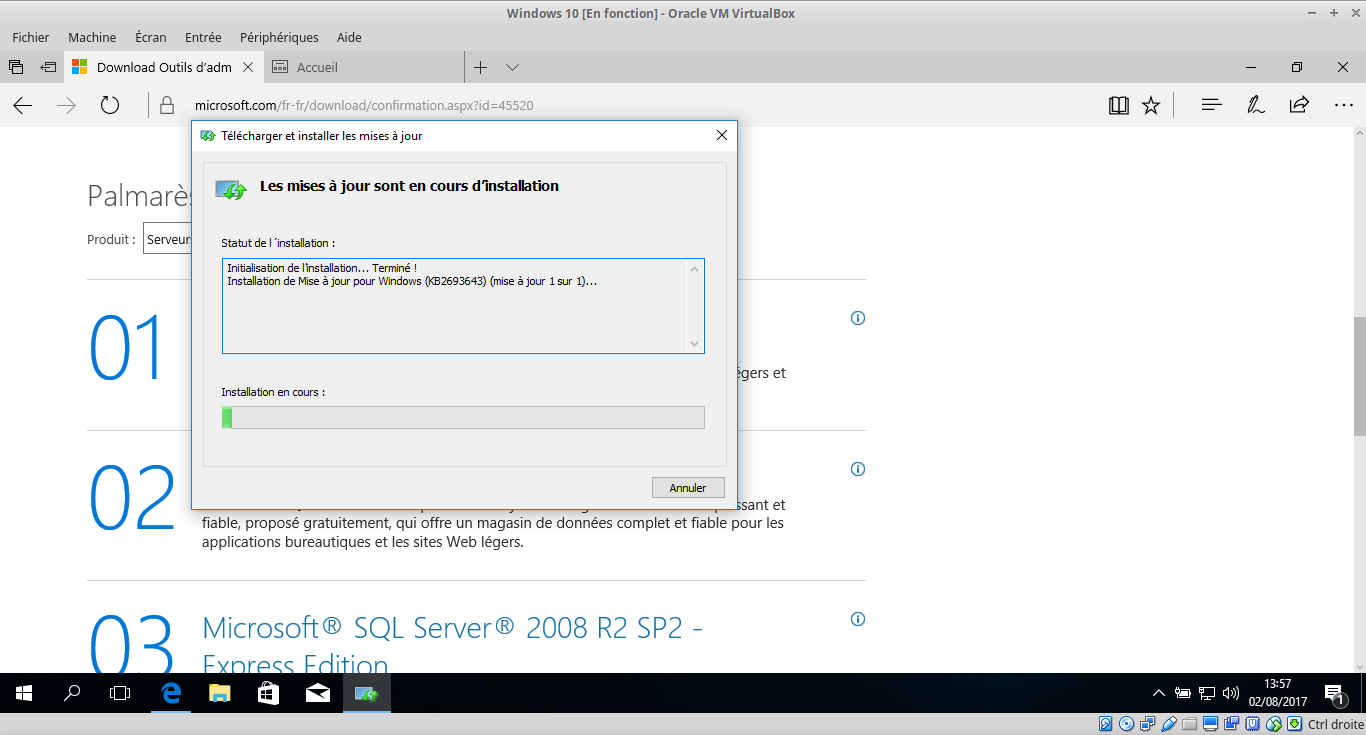
Task: Open Microsoft SQL Server 2008 R2 SP2 link
Action: (452, 645)
